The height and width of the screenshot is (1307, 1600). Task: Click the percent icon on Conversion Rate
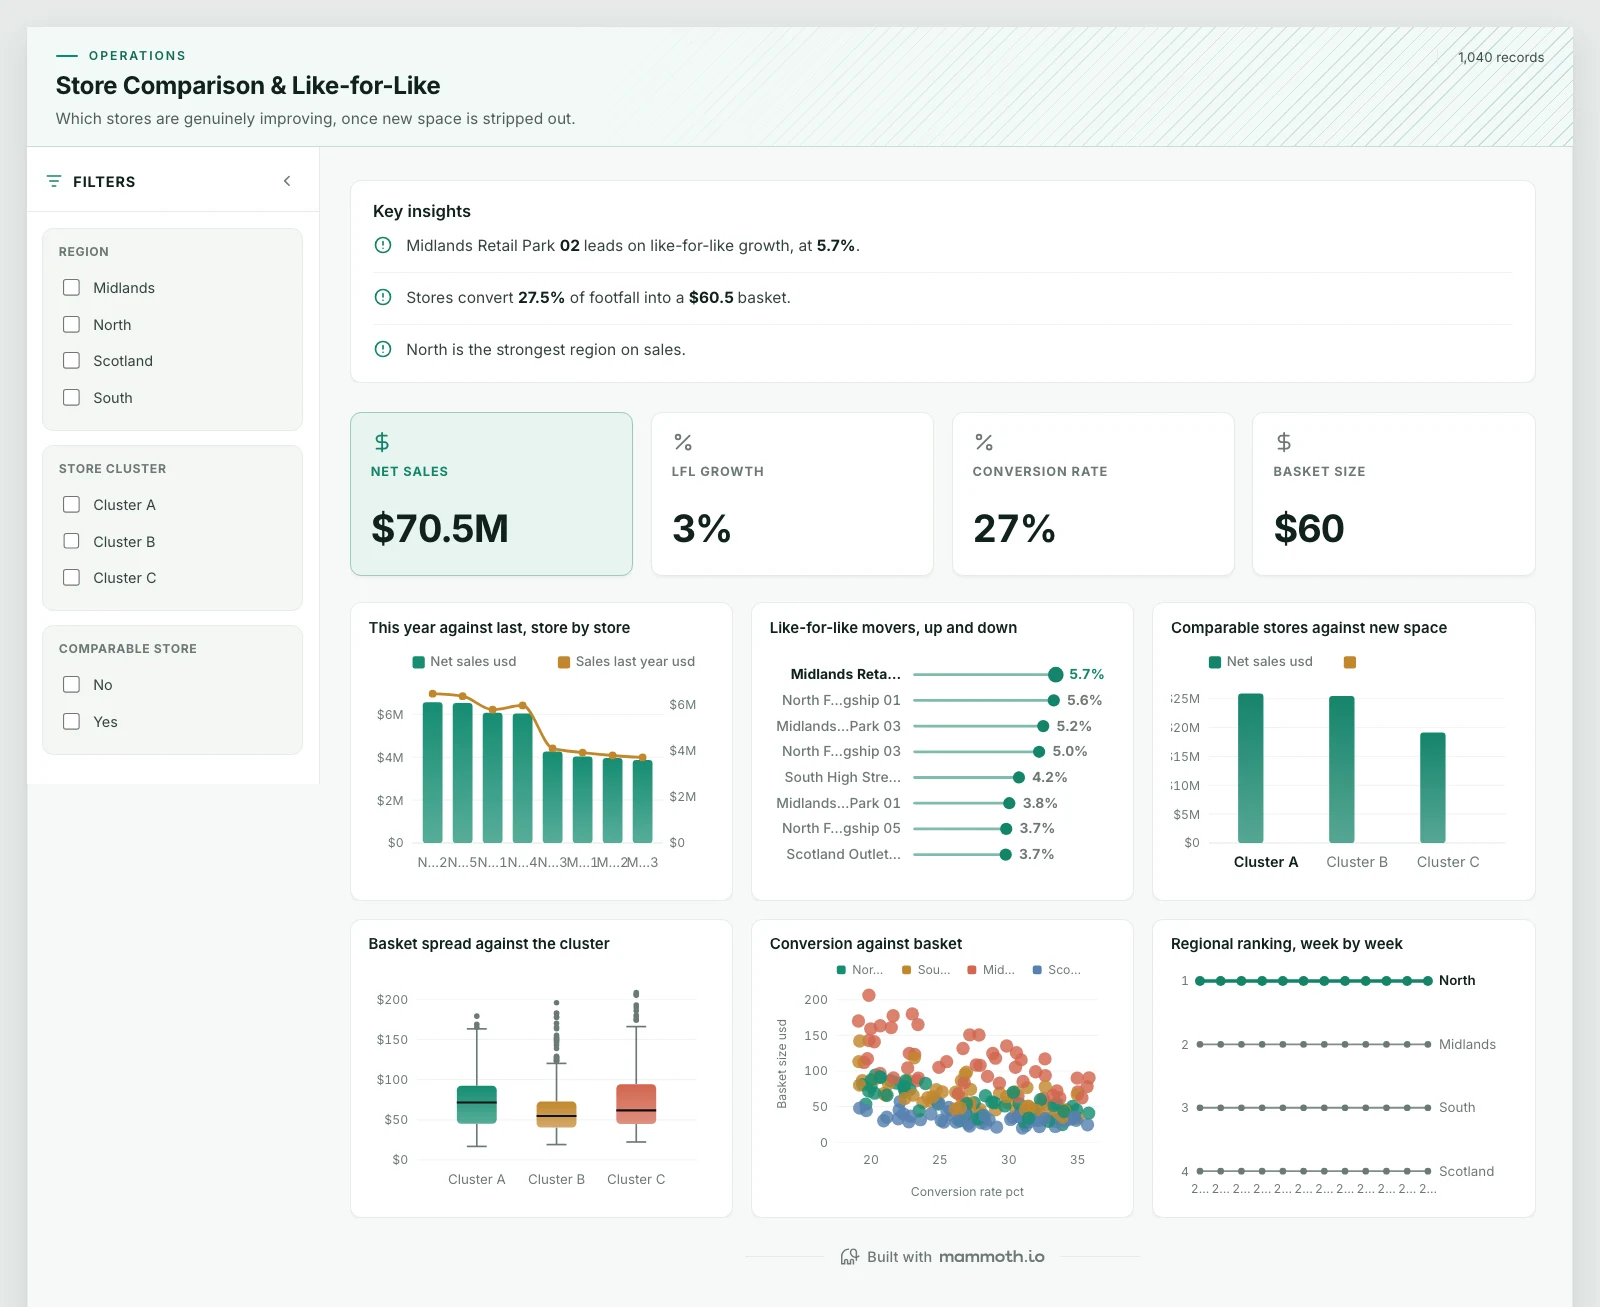tap(984, 442)
